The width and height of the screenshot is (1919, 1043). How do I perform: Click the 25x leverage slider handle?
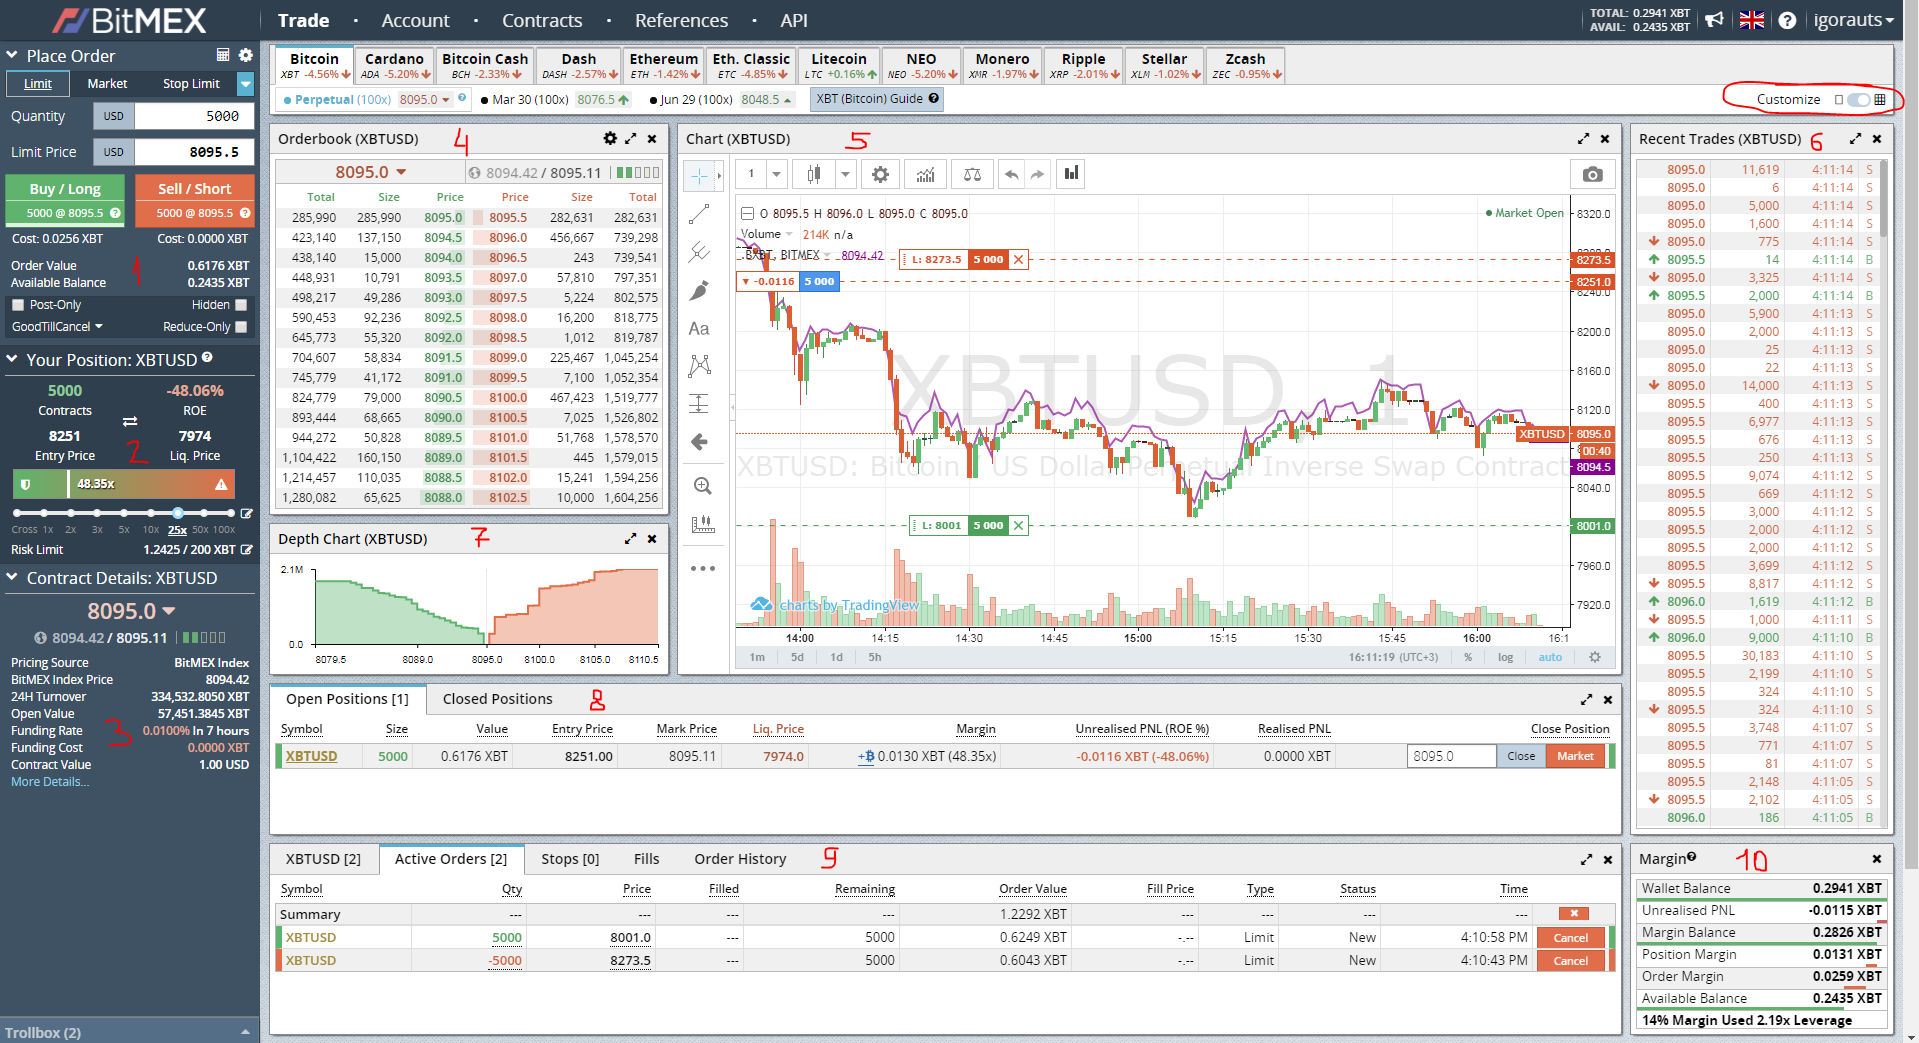tap(177, 513)
